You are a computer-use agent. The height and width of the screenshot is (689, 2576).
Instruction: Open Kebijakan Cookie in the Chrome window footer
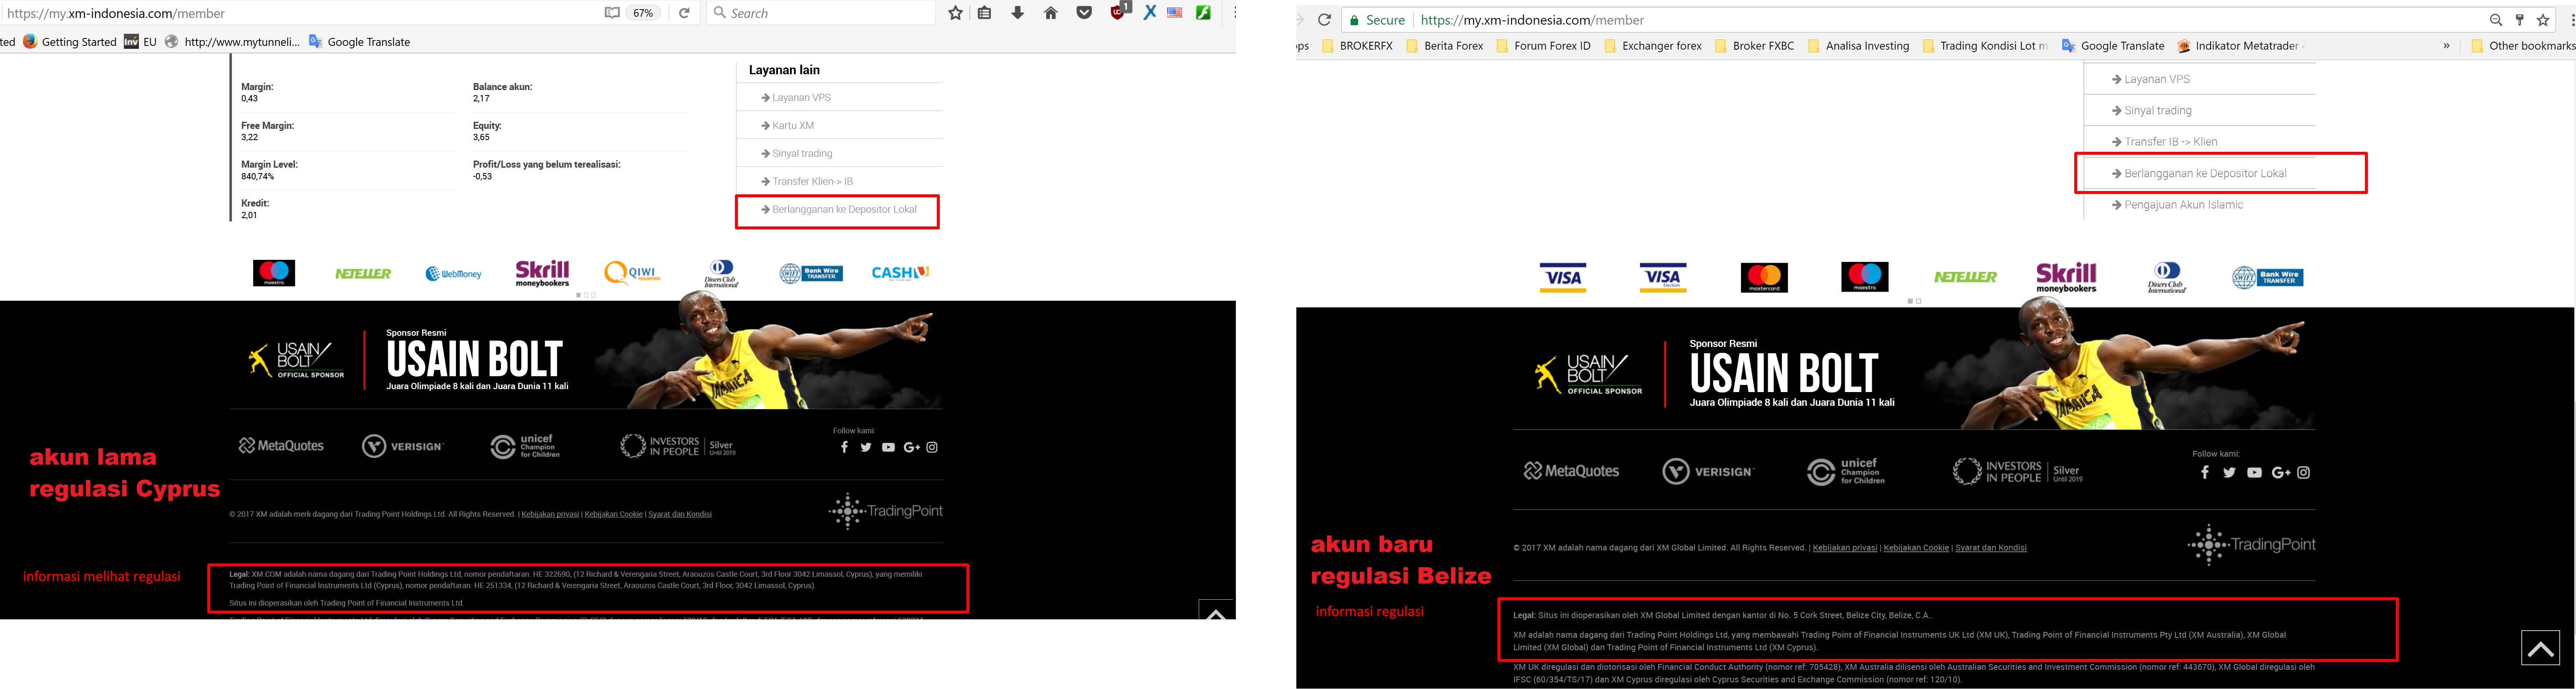[x=1916, y=548]
